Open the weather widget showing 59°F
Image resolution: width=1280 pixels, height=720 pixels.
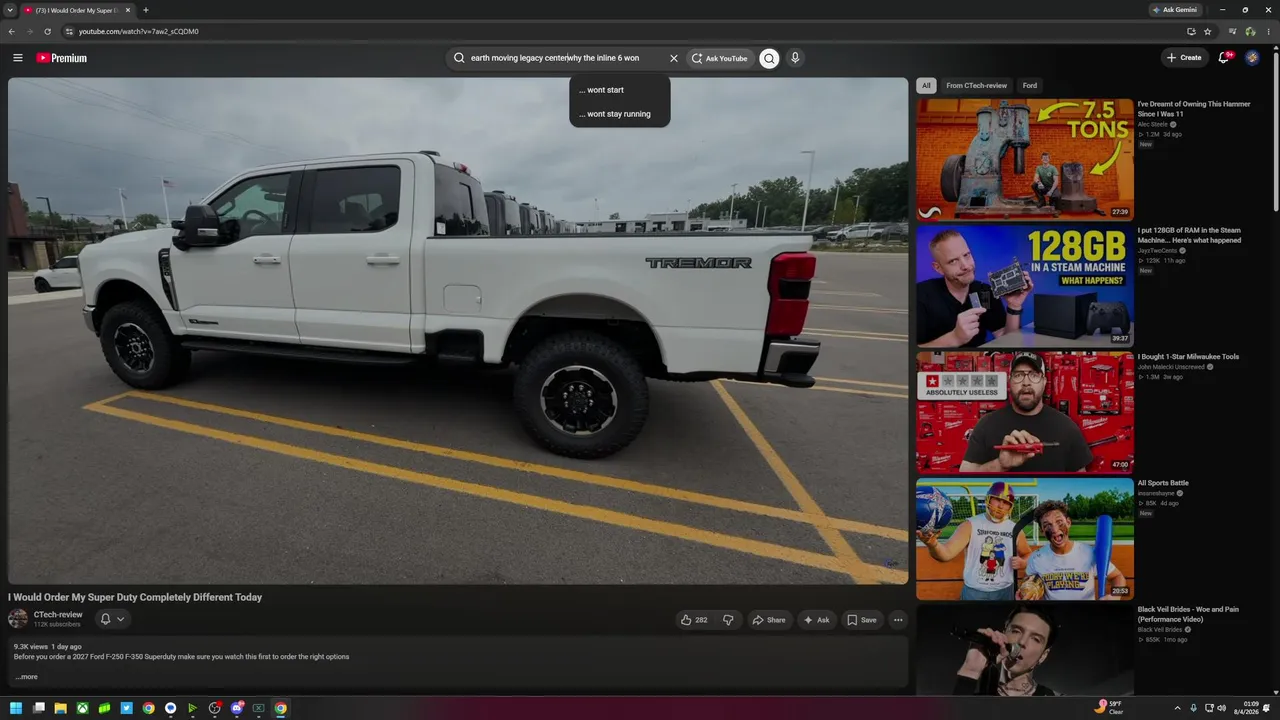tap(1111, 708)
